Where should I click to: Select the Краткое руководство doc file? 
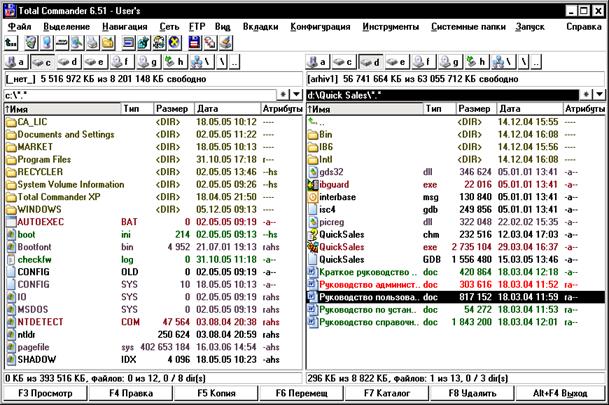coord(456,272)
